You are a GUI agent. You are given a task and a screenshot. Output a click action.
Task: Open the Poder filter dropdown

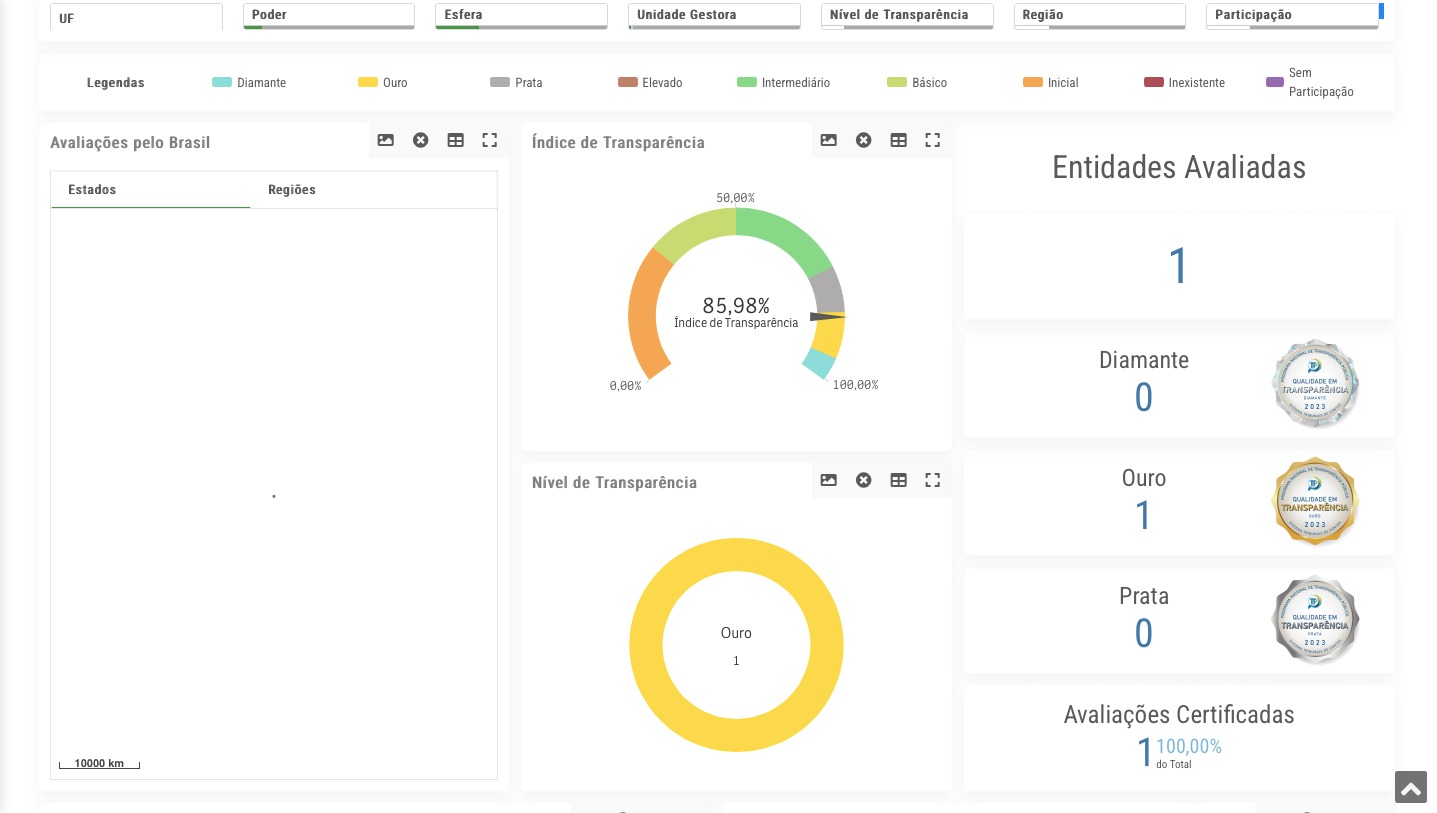click(x=328, y=15)
